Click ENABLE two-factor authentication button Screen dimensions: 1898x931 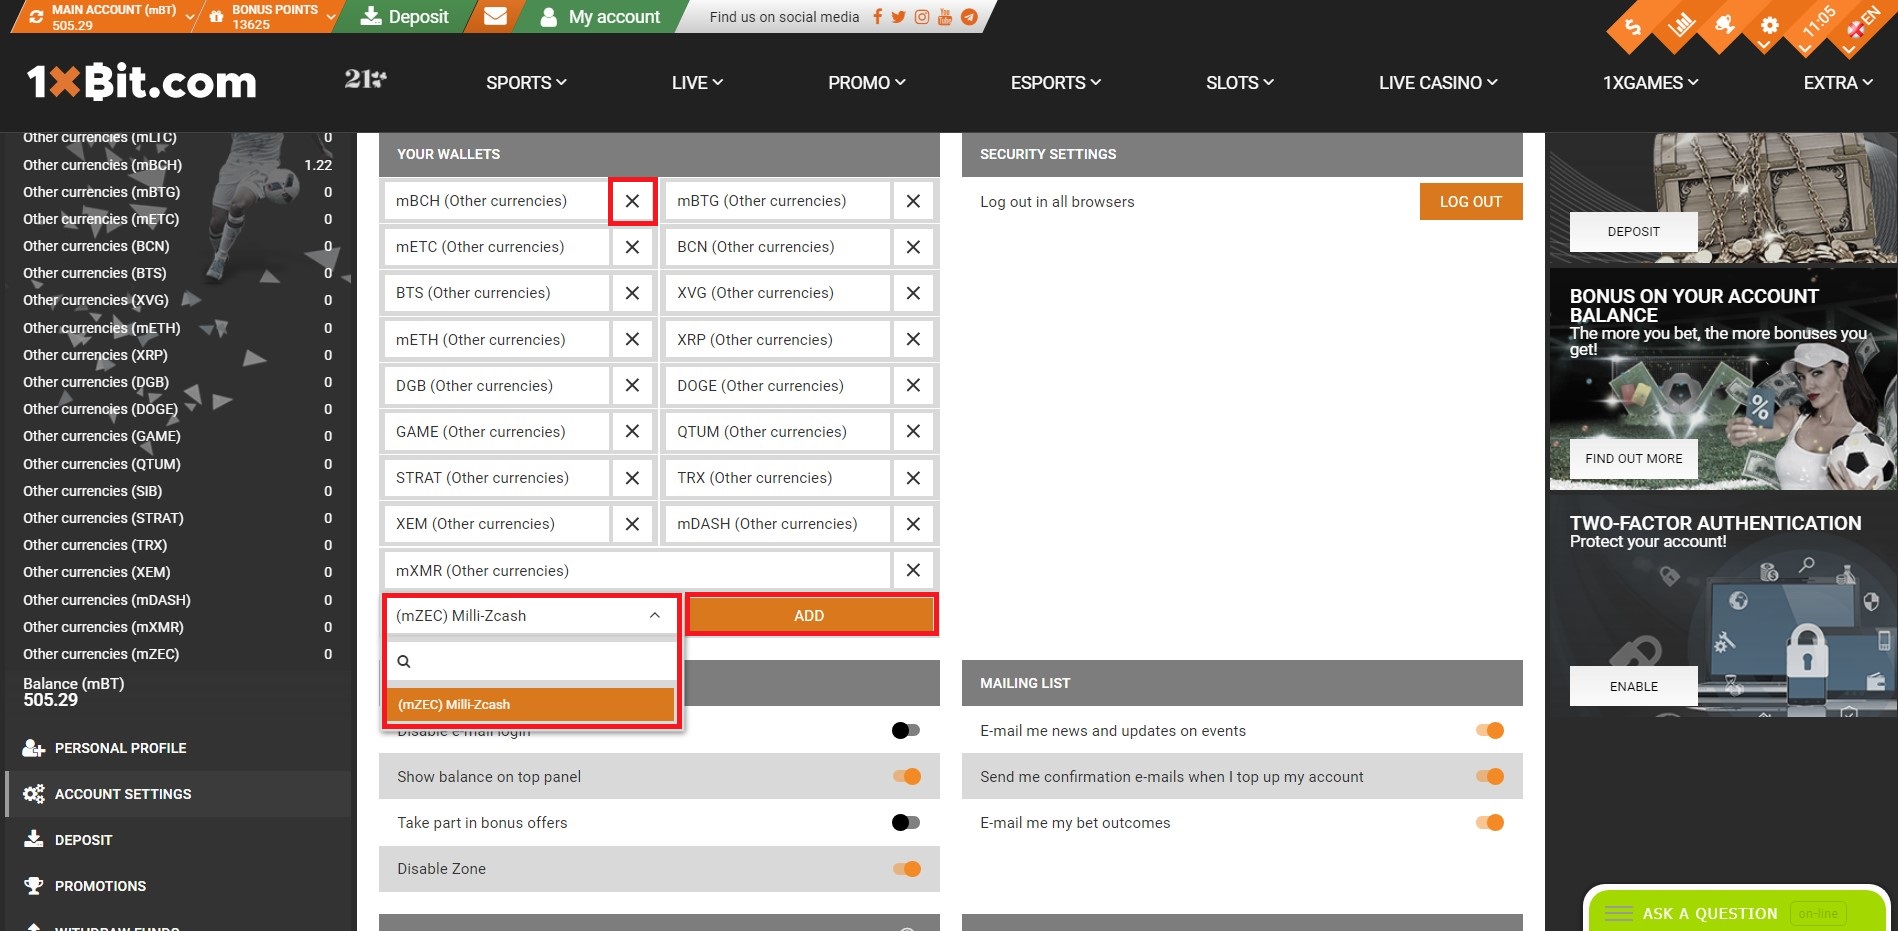coord(1633,686)
